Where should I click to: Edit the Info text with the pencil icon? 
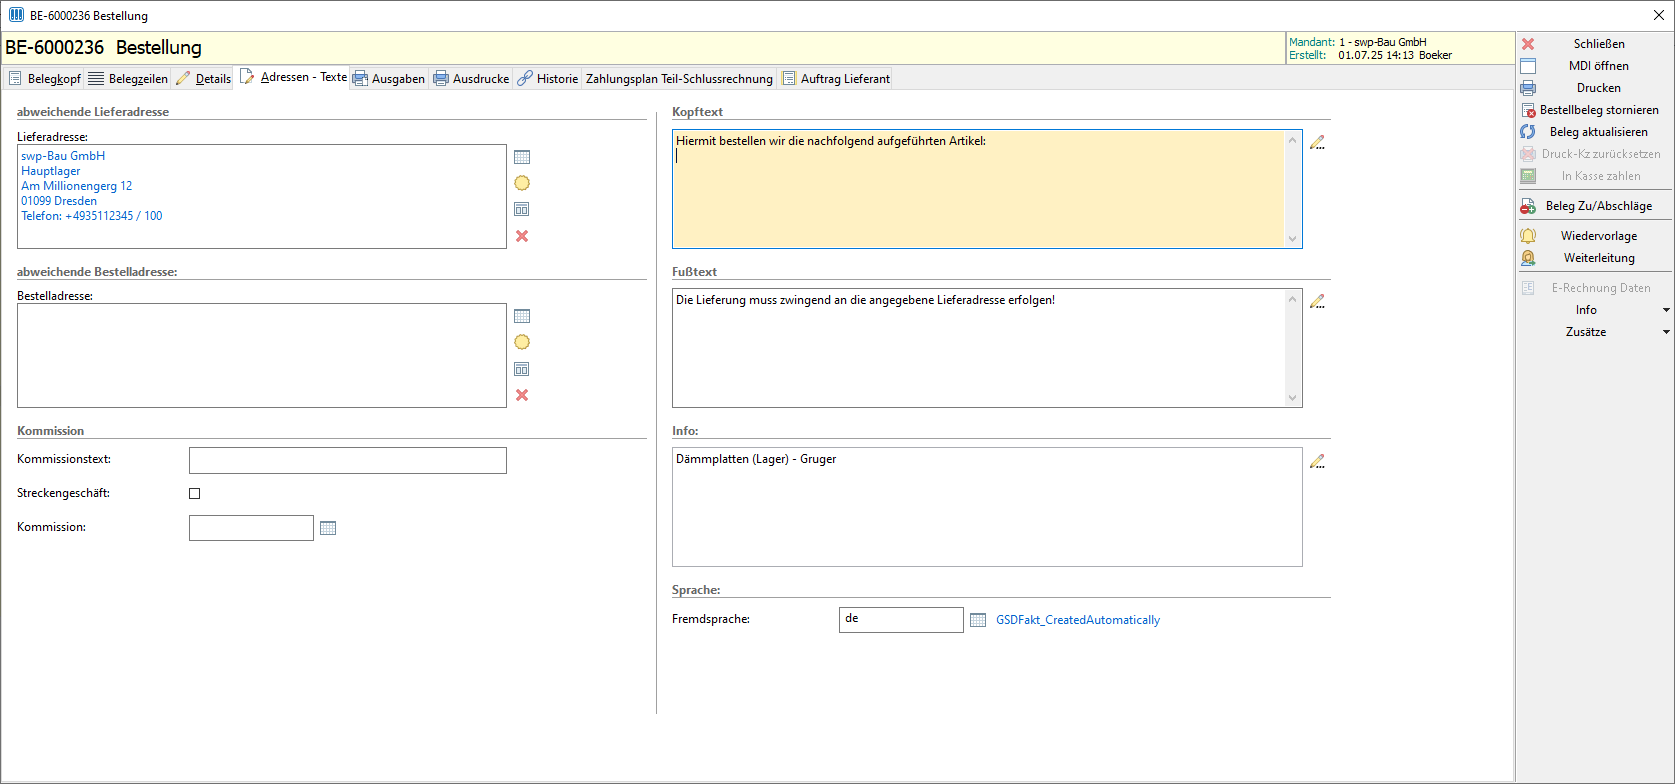click(x=1318, y=461)
